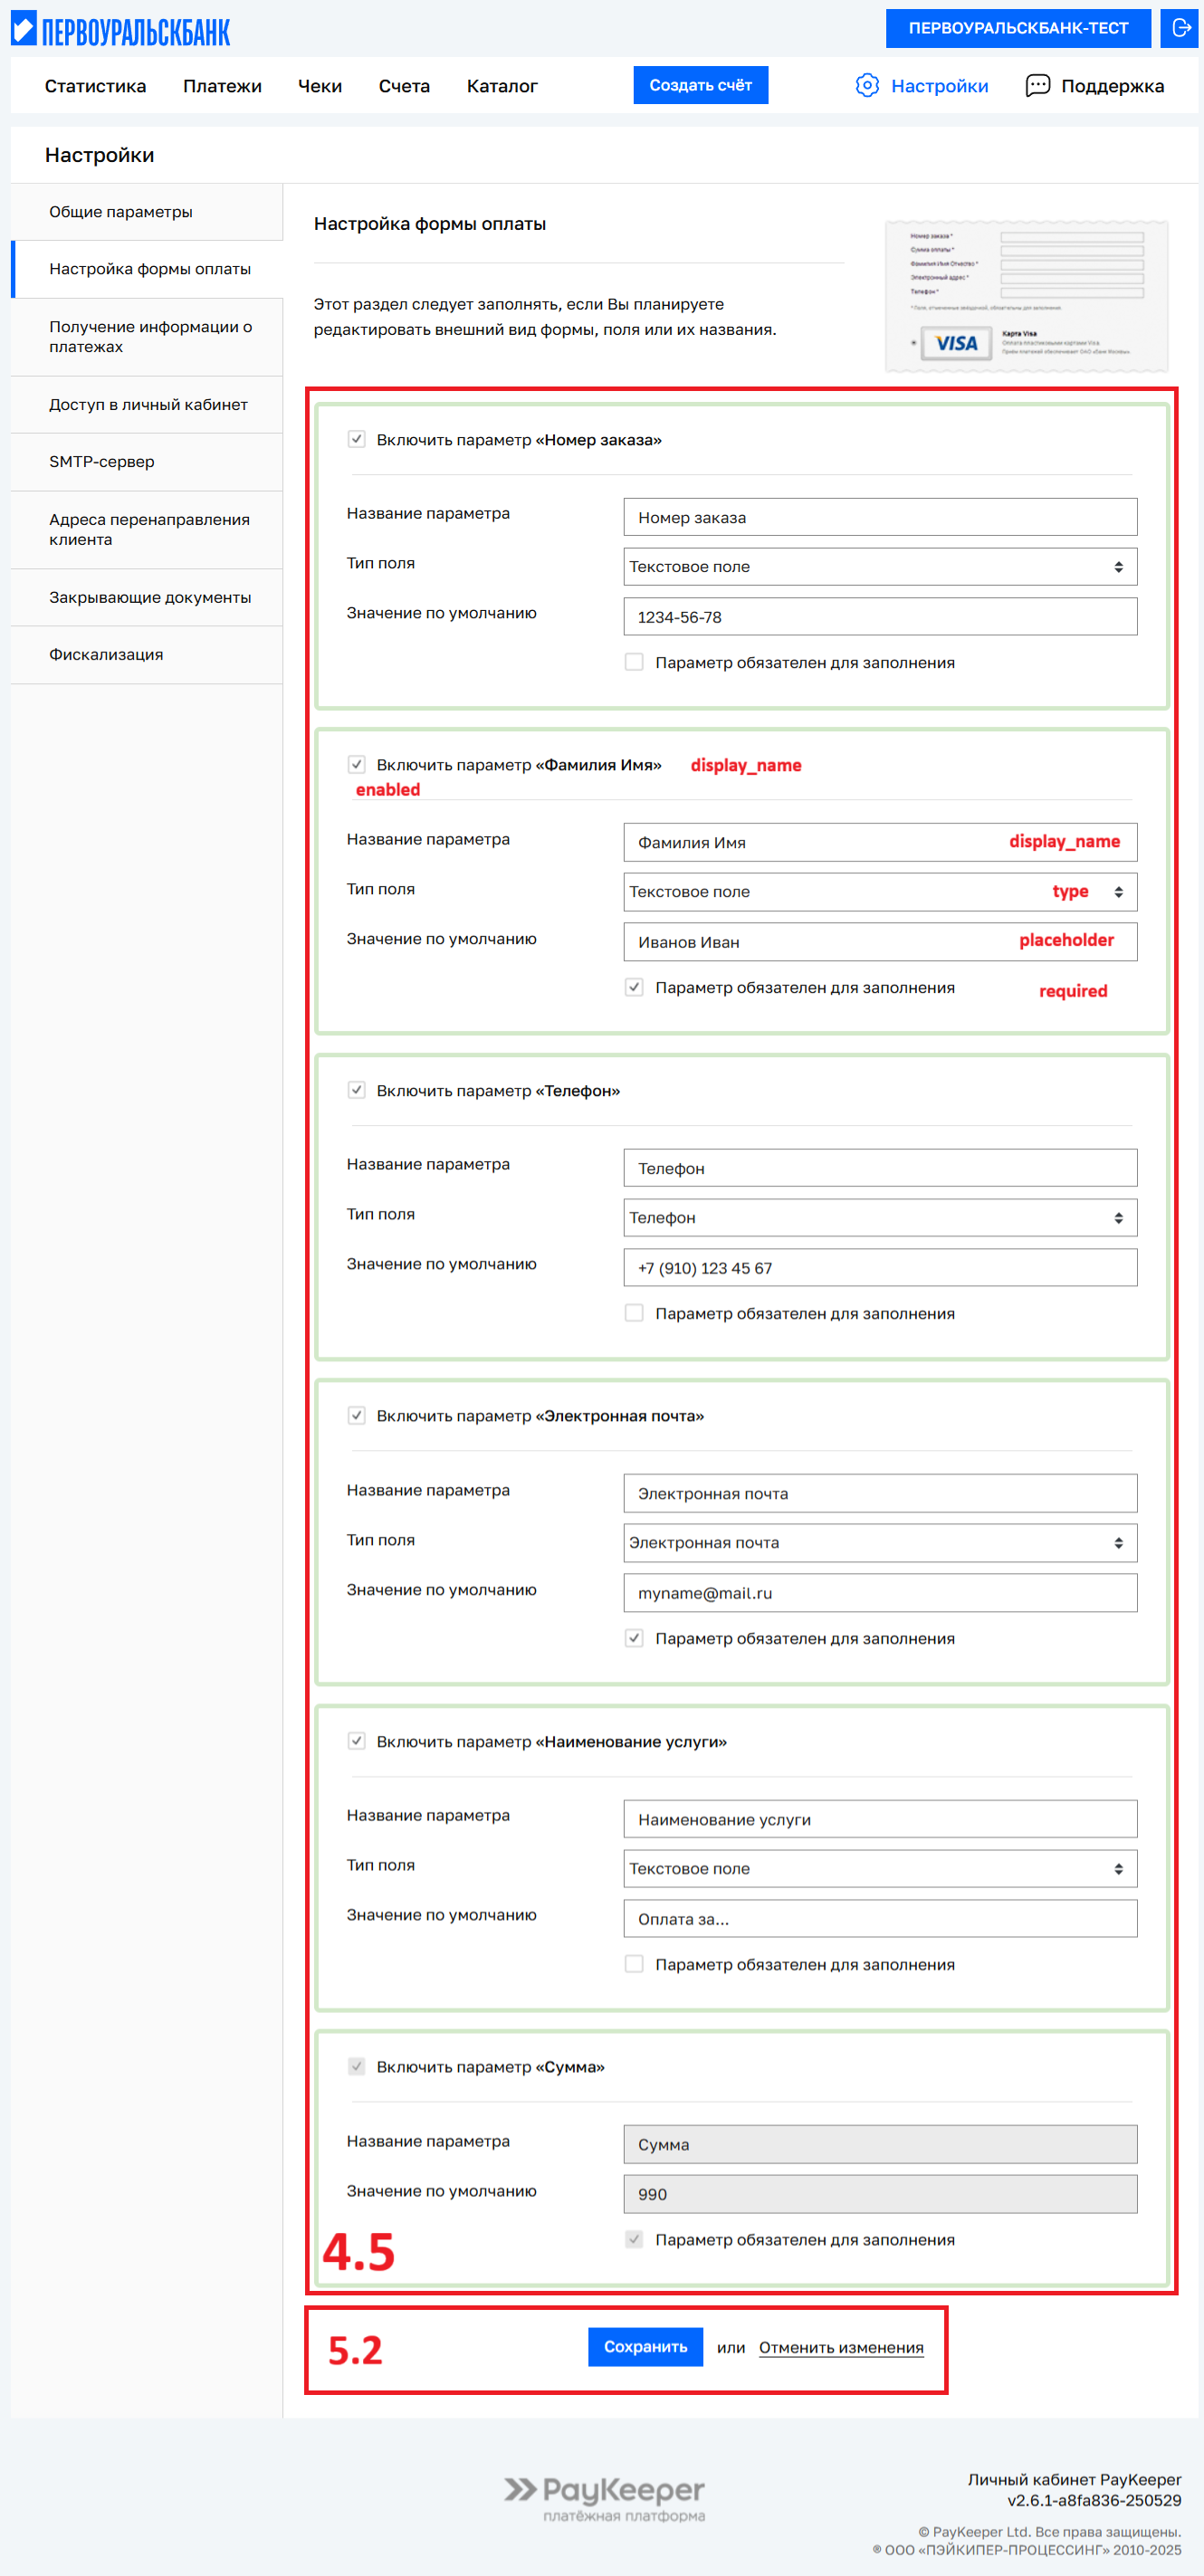Click the «Фамилия Имя» default value field
The image size is (1204, 2576).
[820, 942]
